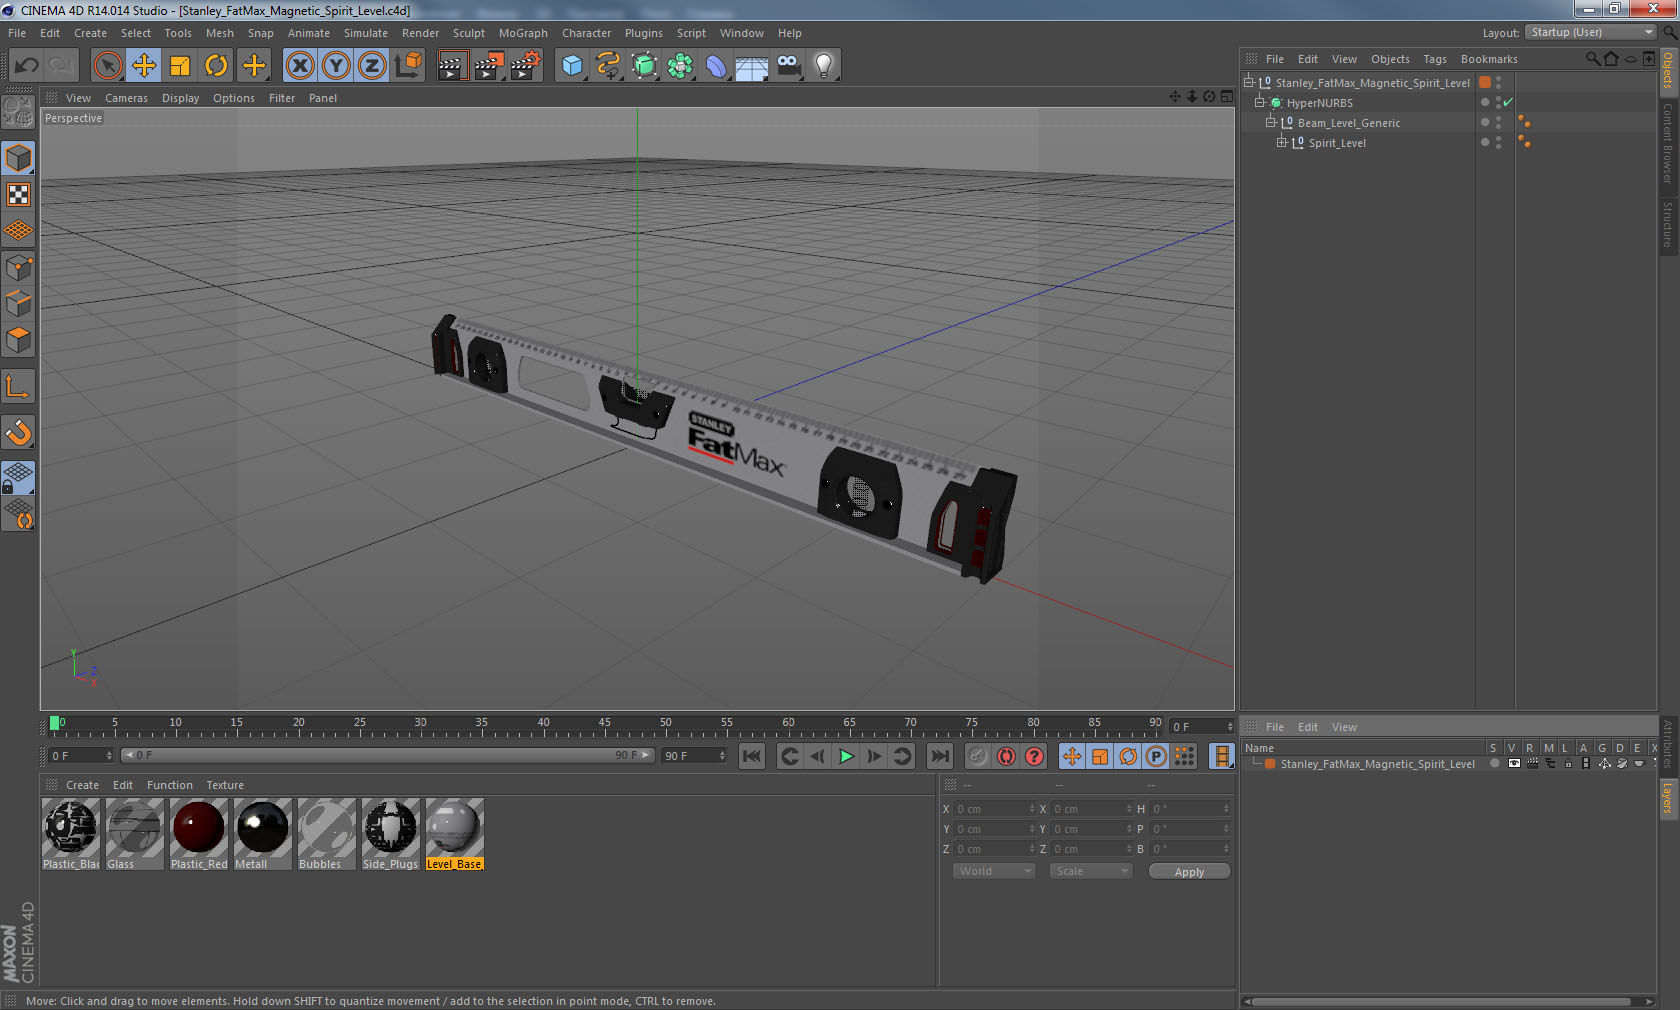Render to Picture Viewer
This screenshot has width=1680, height=1010.
point(489,66)
